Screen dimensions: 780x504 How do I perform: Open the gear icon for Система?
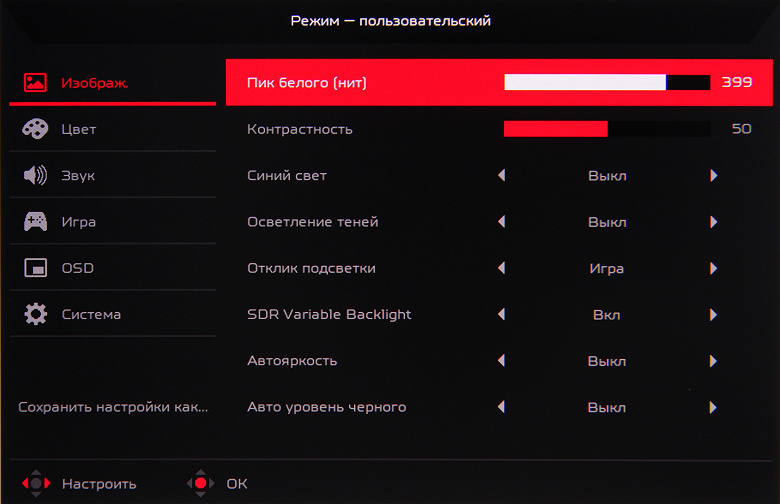(x=36, y=314)
